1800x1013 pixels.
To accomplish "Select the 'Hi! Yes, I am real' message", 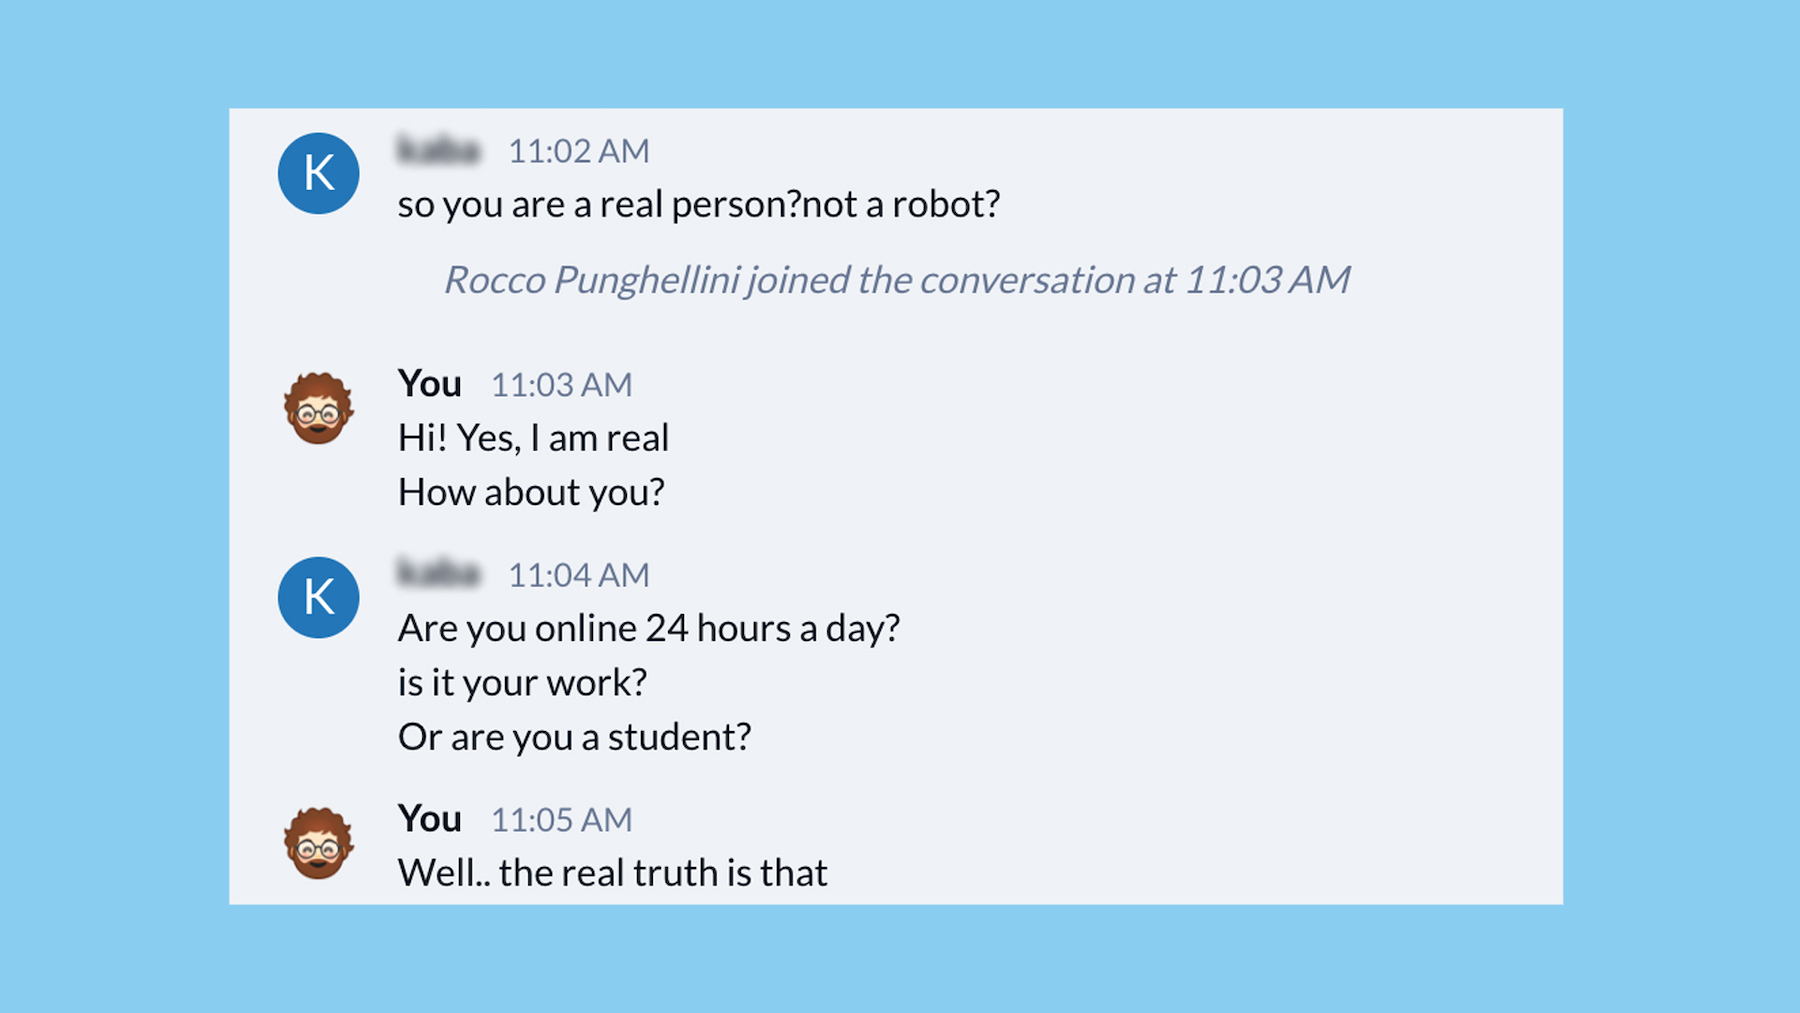I will pyautogui.click(x=533, y=438).
